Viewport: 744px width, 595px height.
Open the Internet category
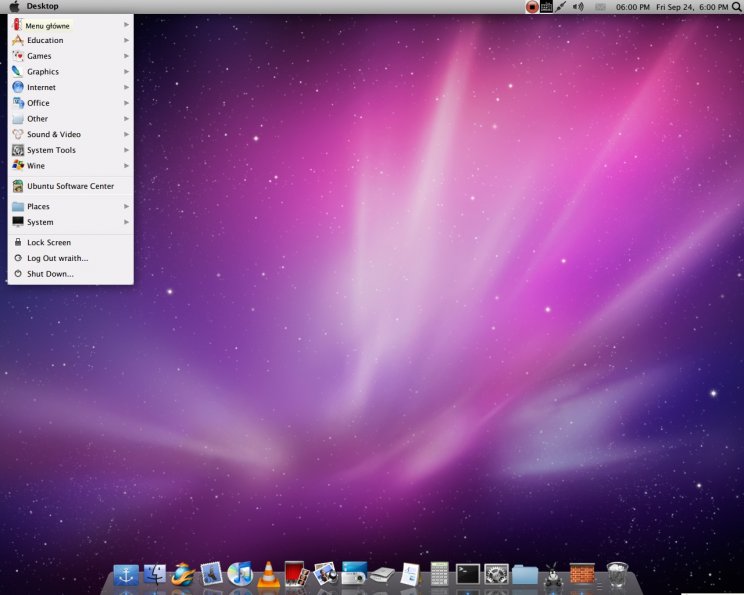coord(71,87)
